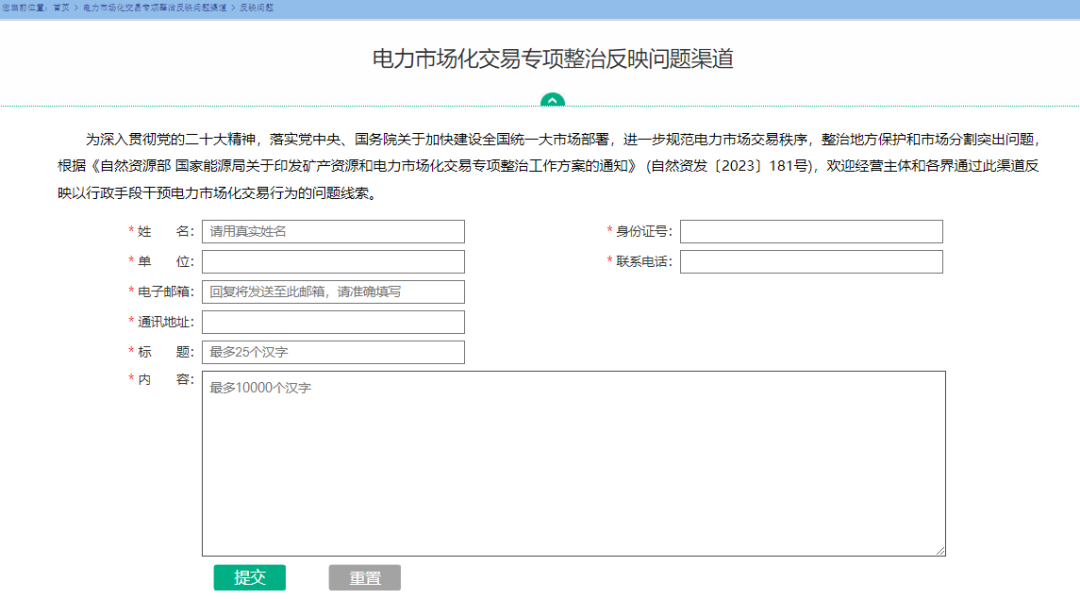The image size is (1080, 599).
Task: Go to 电力市场化交易专项整治反映问题渠道 breadcrumb link
Action: [x=154, y=7]
